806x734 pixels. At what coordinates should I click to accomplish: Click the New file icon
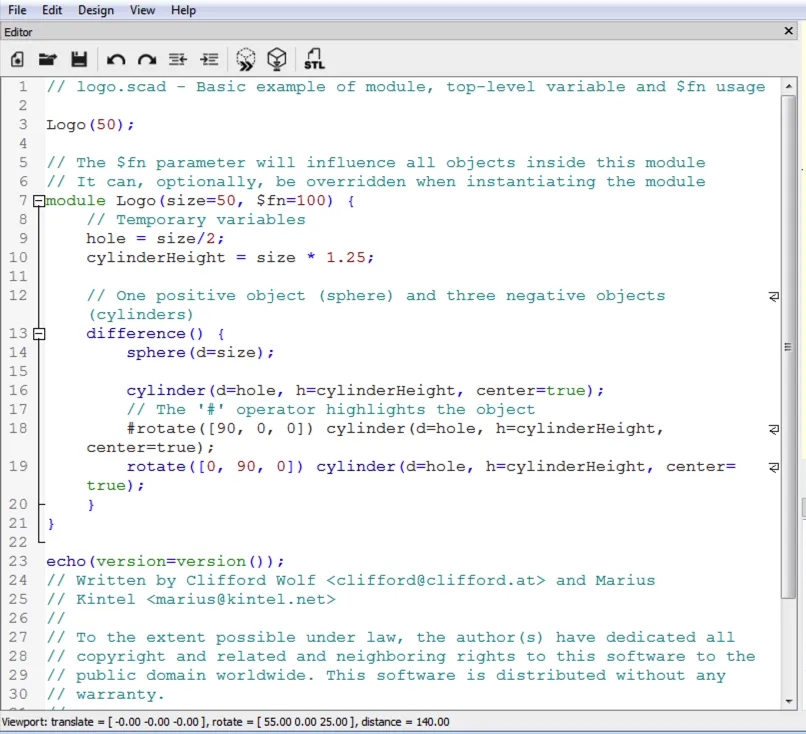coord(17,59)
